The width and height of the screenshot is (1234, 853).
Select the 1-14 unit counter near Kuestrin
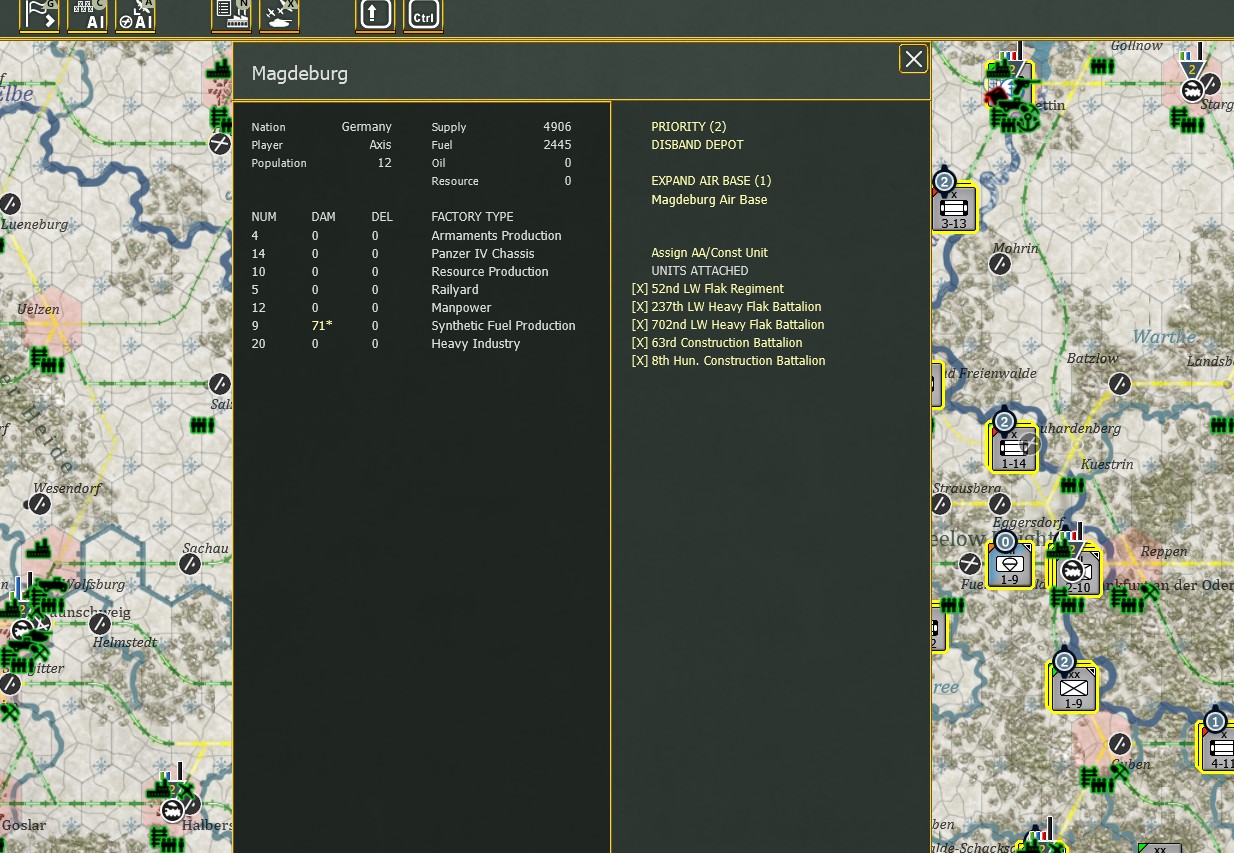click(x=1013, y=448)
